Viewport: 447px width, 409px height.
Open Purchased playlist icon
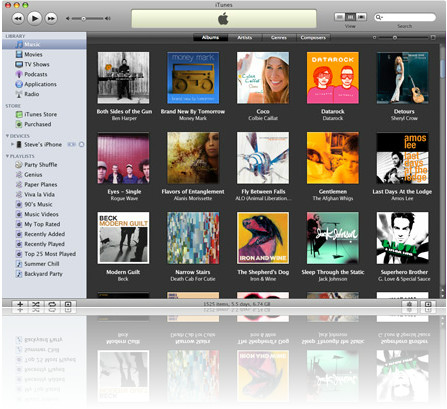click(x=19, y=124)
